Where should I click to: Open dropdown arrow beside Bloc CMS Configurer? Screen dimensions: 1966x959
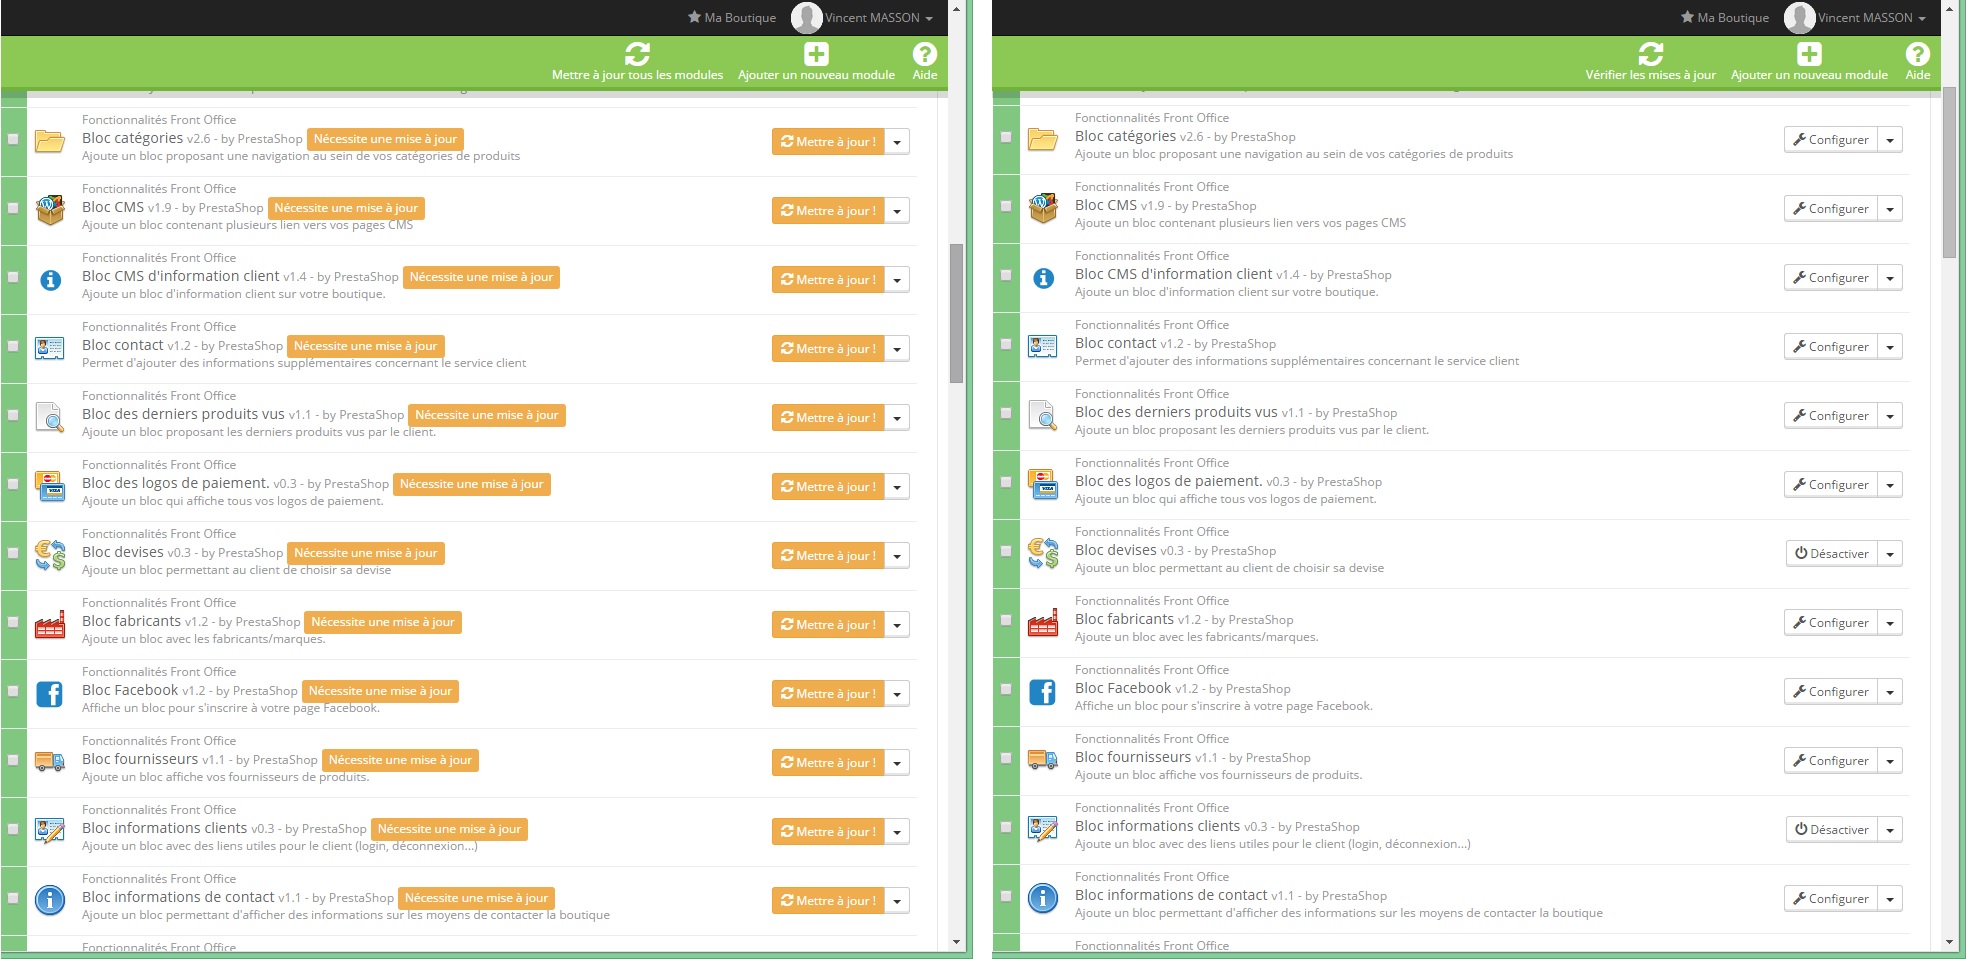(1890, 209)
